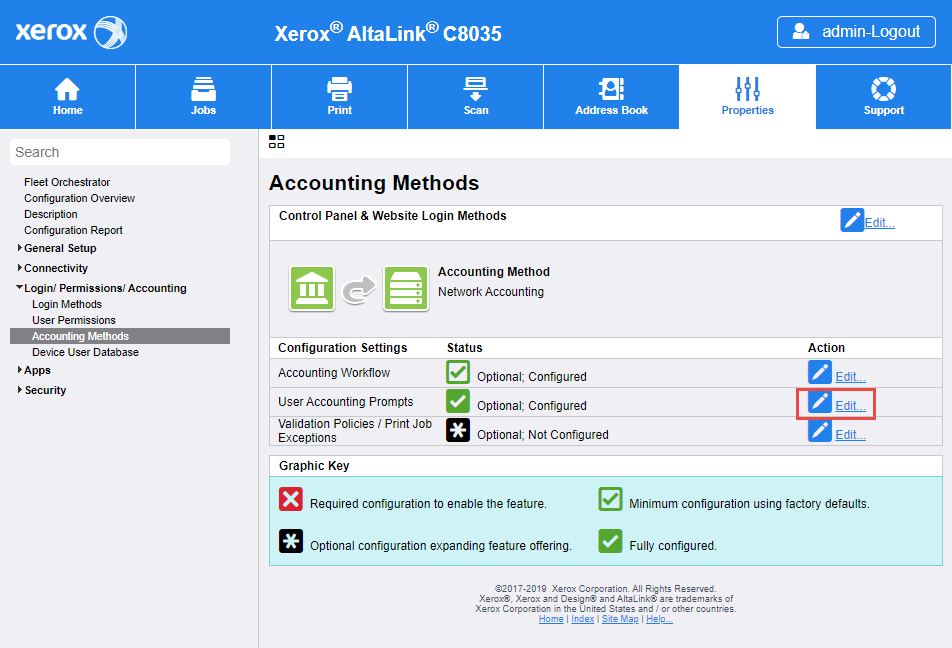Click the green server Network Accounting icon
Viewport: 952px width, 648px height.
[x=406, y=288]
